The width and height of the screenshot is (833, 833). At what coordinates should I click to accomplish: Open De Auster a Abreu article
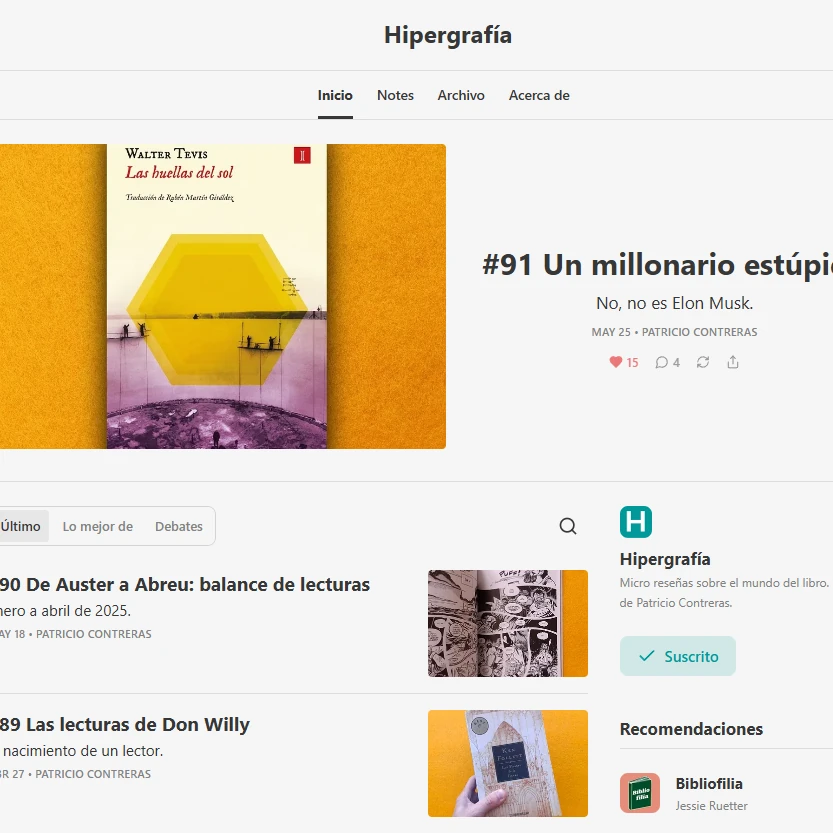pos(185,584)
